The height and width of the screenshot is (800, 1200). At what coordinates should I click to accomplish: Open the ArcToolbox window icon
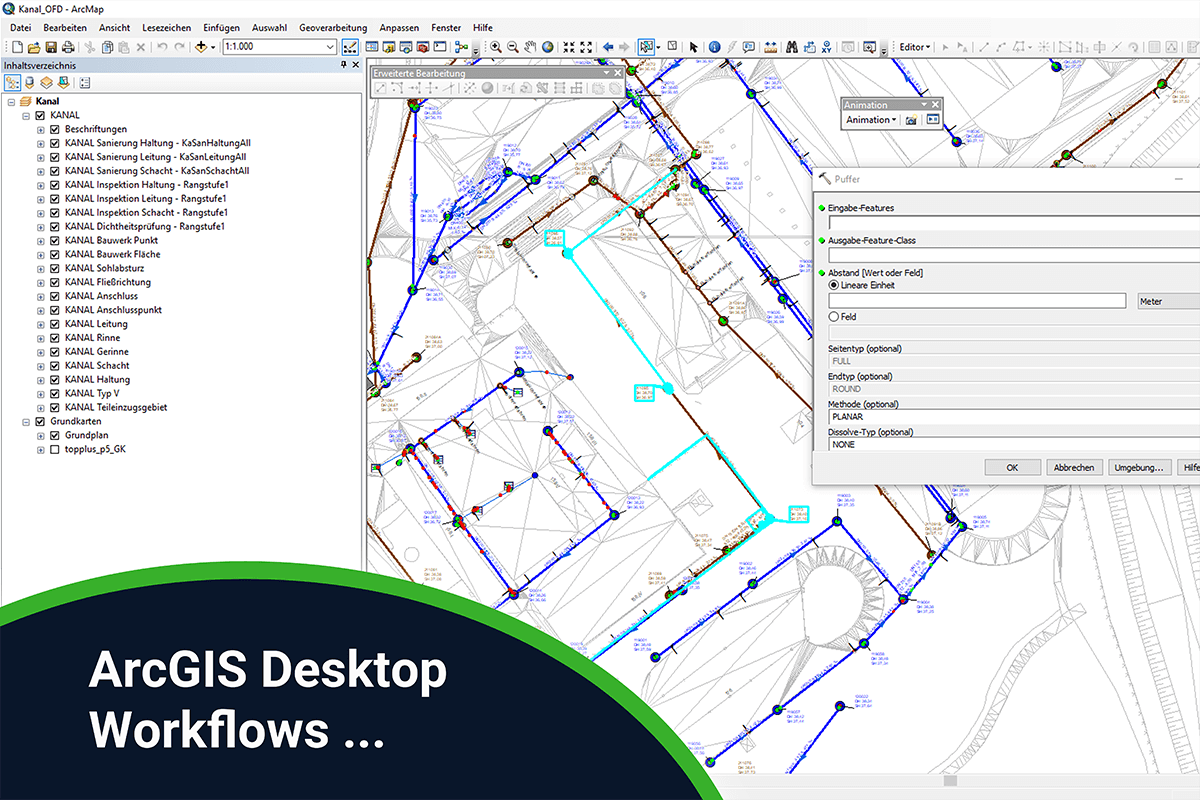click(x=421, y=47)
